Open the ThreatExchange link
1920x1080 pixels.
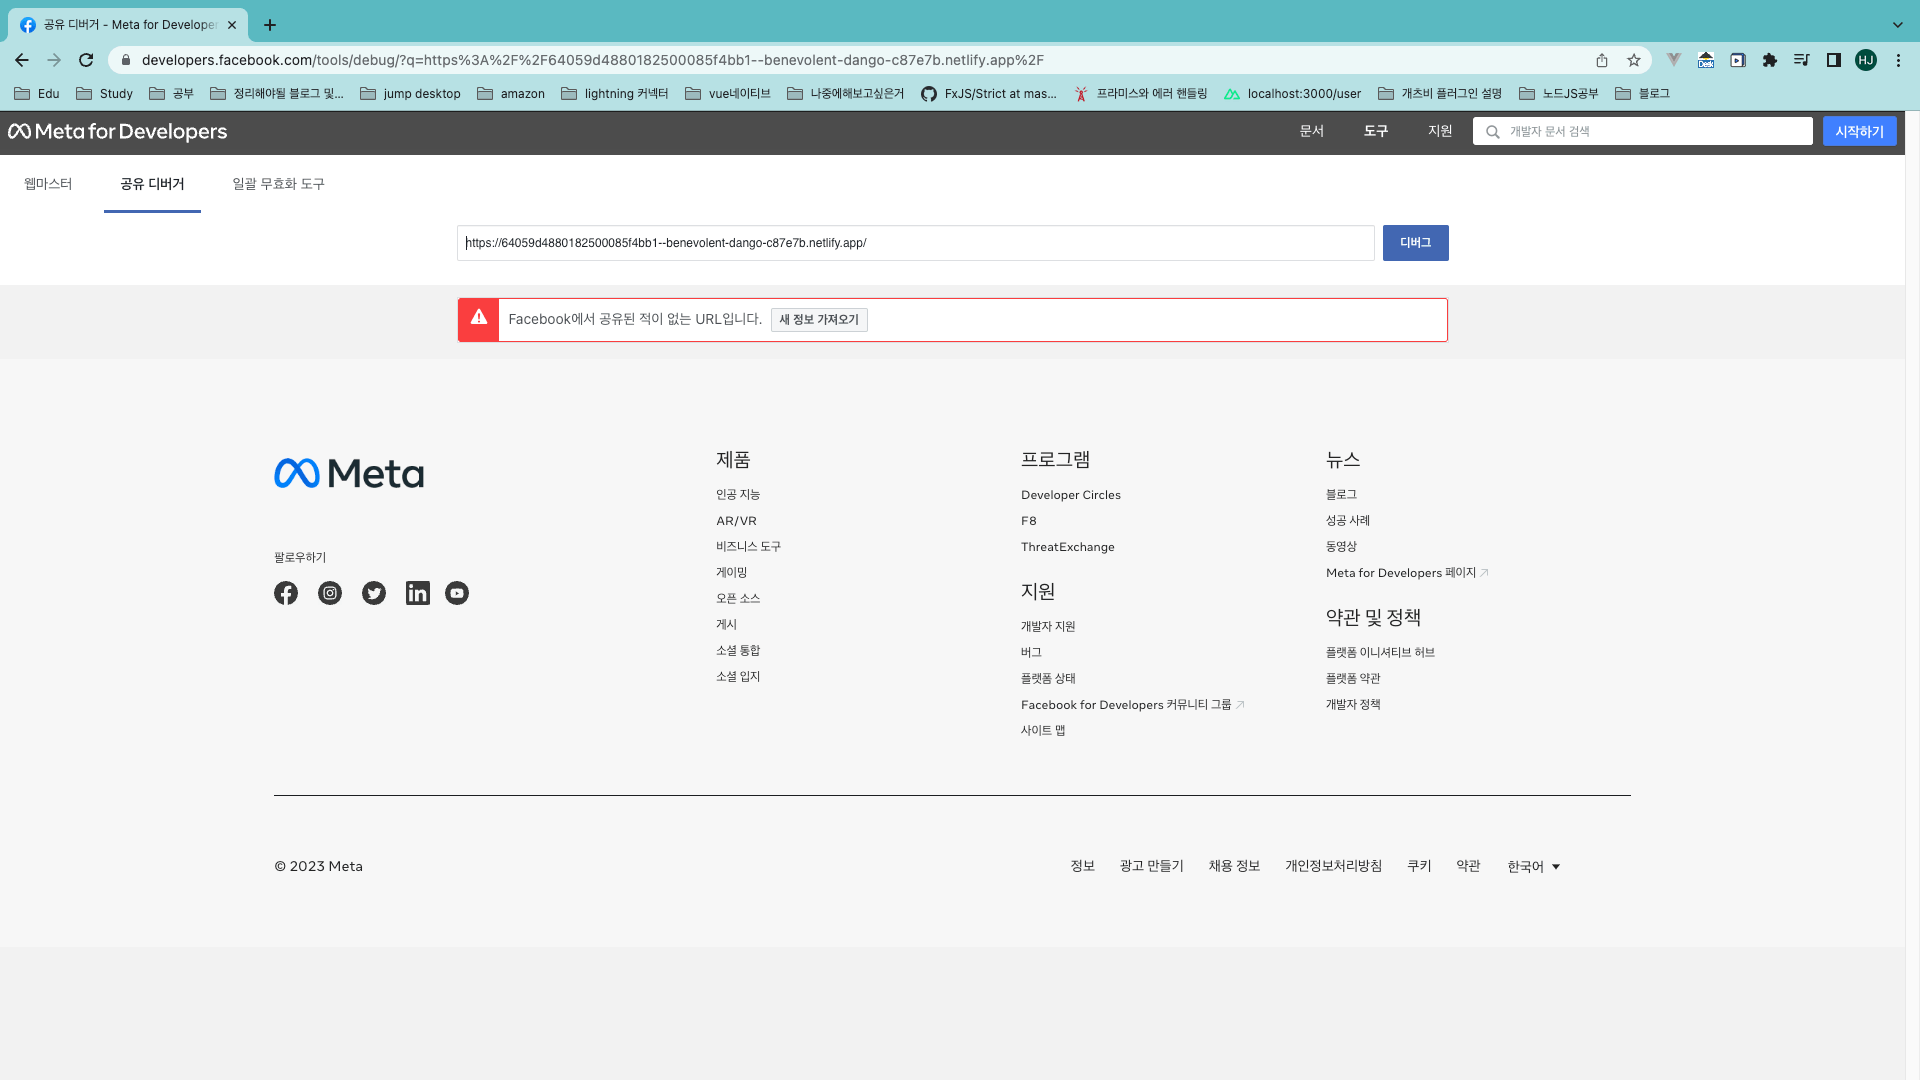click(x=1068, y=547)
